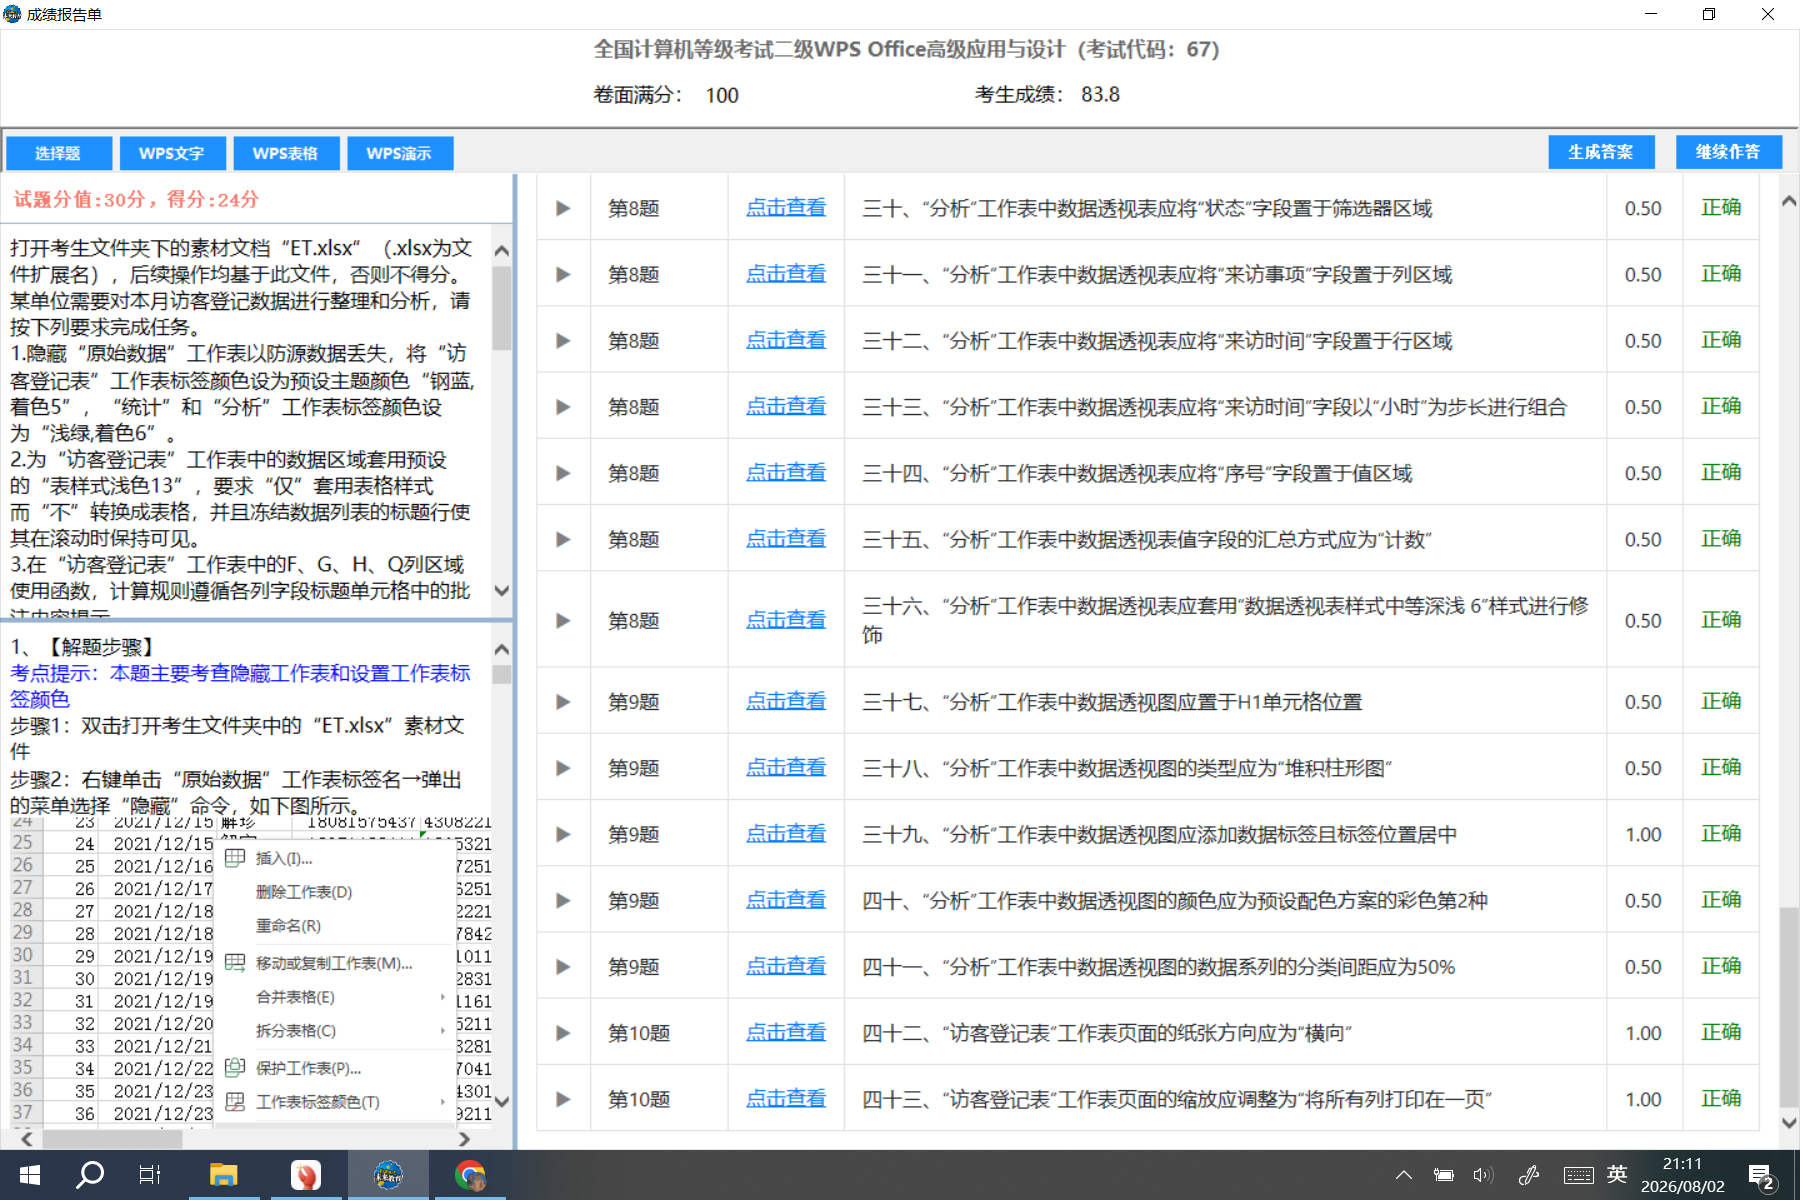Expand the row for item 三十一

point(563,274)
